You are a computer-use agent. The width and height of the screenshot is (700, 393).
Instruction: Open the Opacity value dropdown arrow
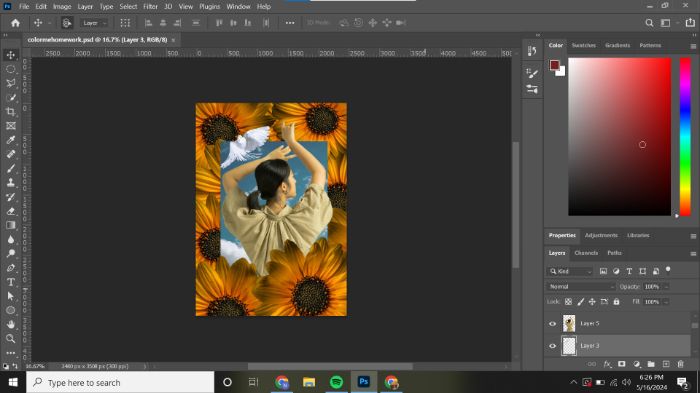point(667,287)
